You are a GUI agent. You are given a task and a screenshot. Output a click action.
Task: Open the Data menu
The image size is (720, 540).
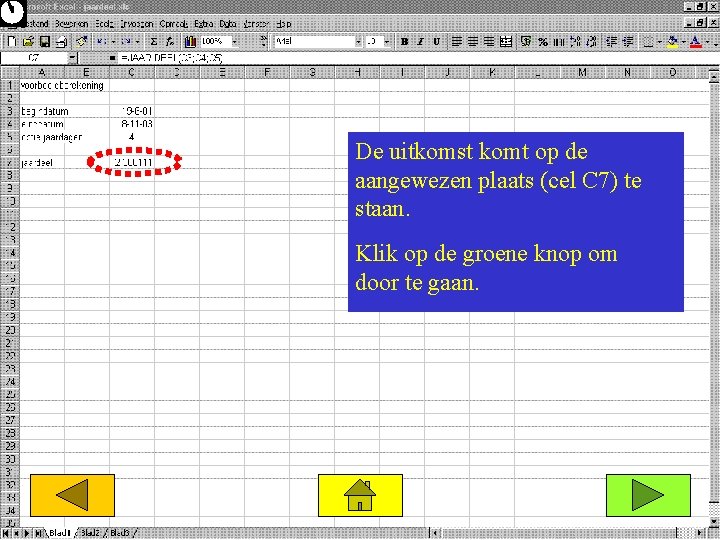click(x=228, y=24)
